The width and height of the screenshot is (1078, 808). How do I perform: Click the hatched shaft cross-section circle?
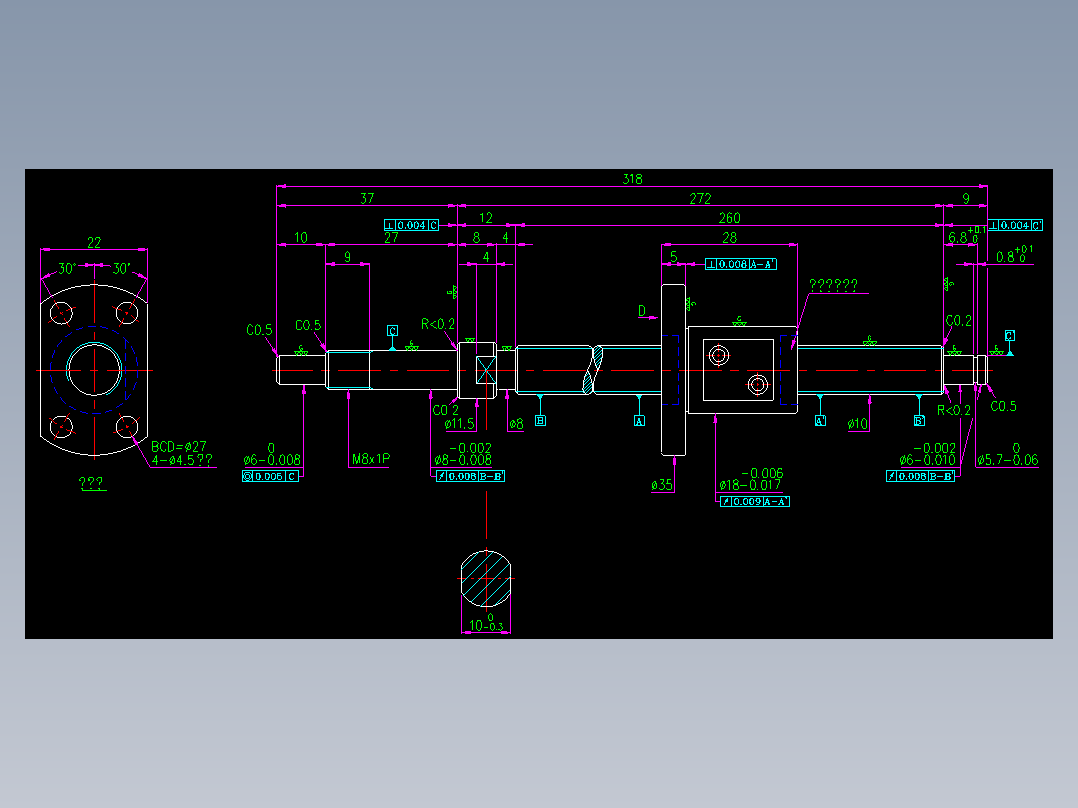coord(486,578)
